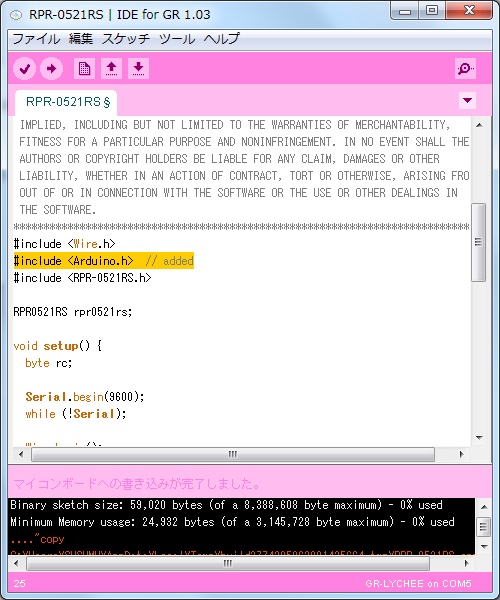Click the editor vertical scrollbar thumb
The width and height of the screenshot is (500, 600).
pos(478,243)
